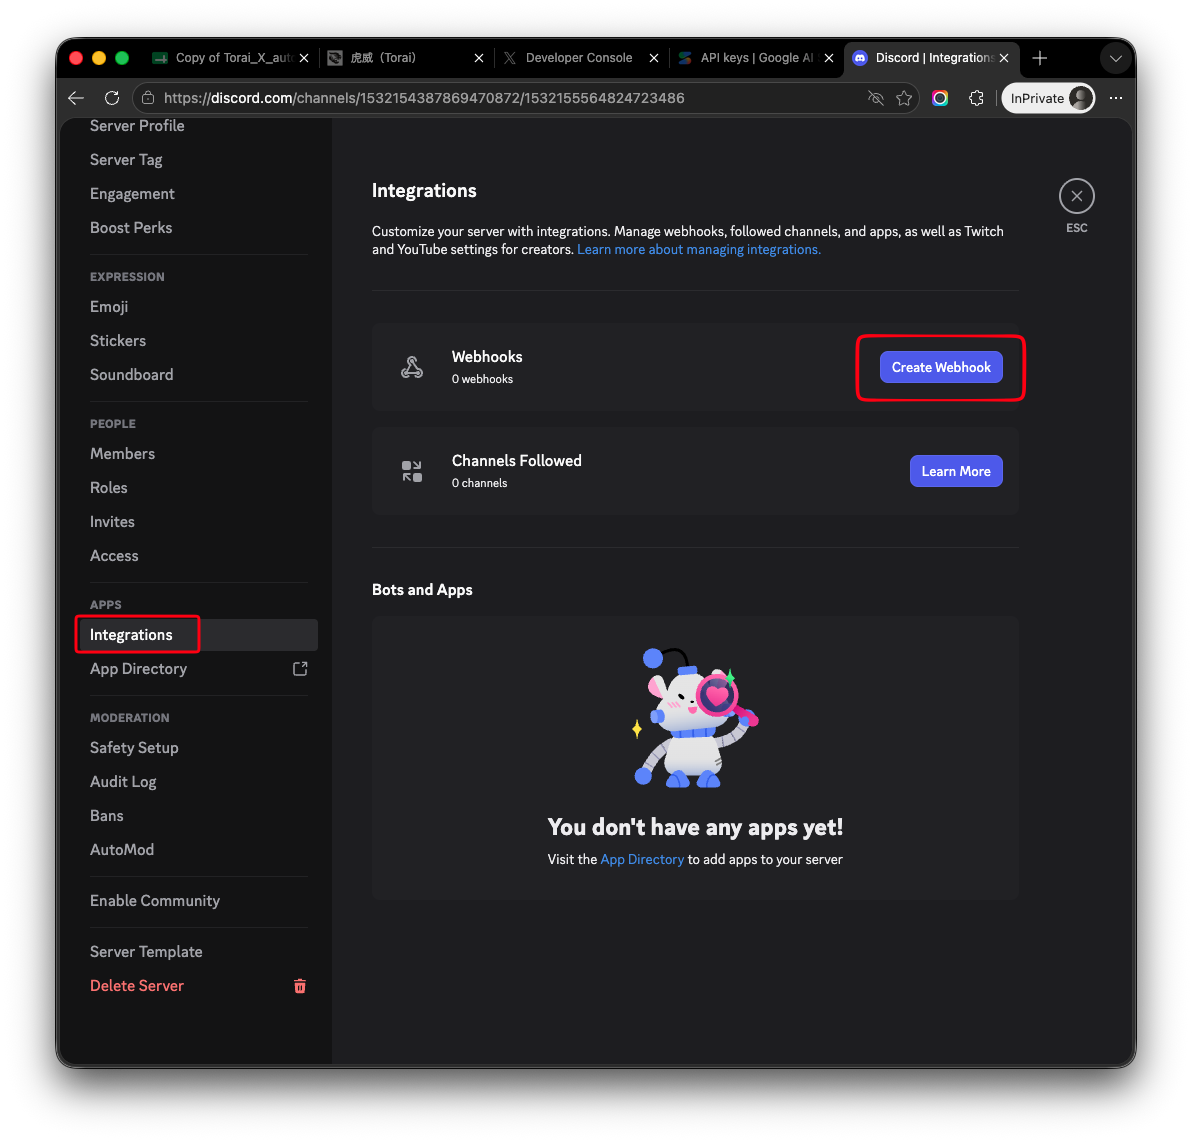1192x1142 pixels.
Task: Bookmark page with the star icon
Action: pos(904,98)
